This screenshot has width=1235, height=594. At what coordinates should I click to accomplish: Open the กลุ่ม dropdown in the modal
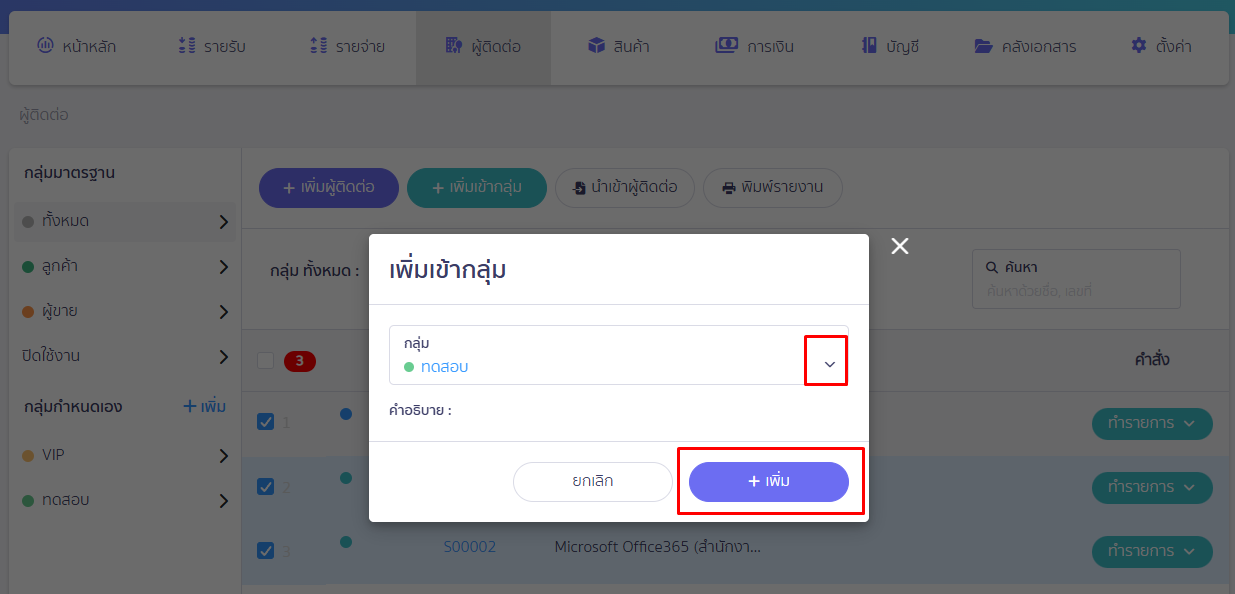point(826,361)
